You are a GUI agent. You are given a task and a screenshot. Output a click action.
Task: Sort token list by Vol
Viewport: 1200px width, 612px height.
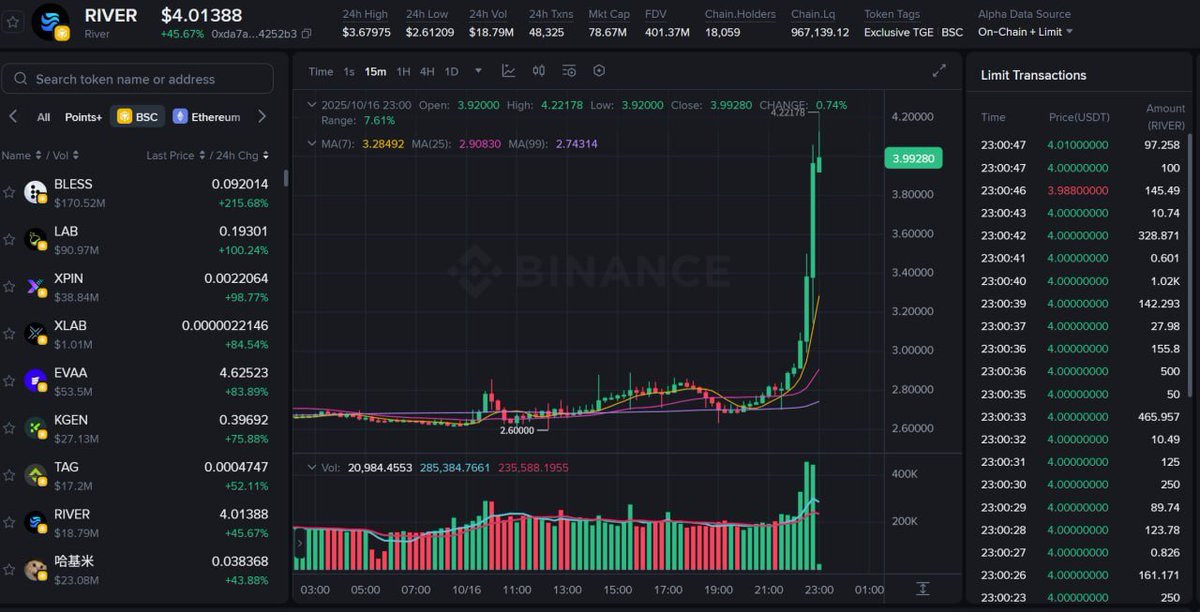point(67,155)
